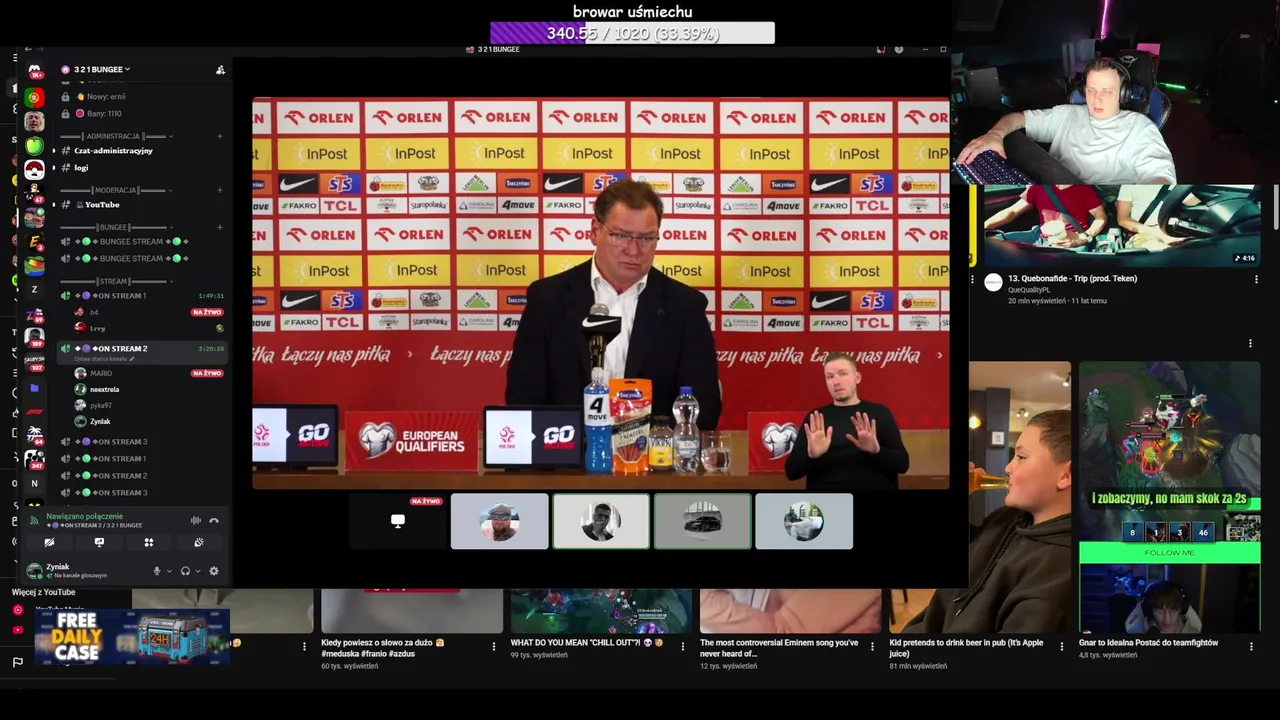Screen dimensions: 1280x720
Task: Toggle camera in voice panel
Action: 49,542
